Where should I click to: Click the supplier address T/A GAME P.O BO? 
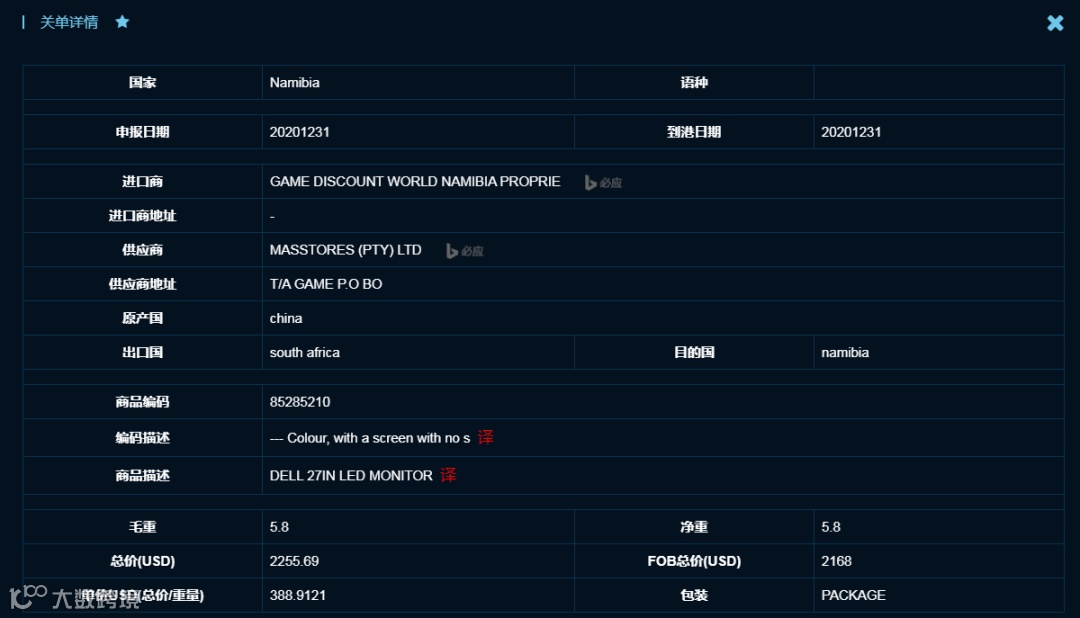coord(326,284)
